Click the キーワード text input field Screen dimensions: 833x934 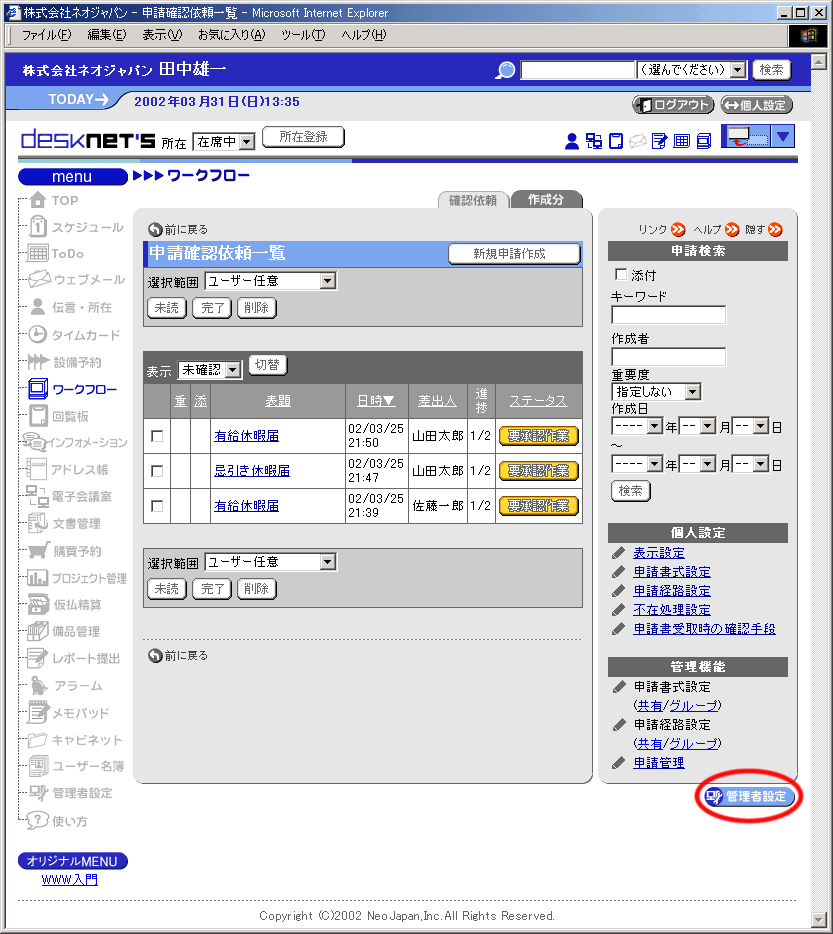click(668, 315)
